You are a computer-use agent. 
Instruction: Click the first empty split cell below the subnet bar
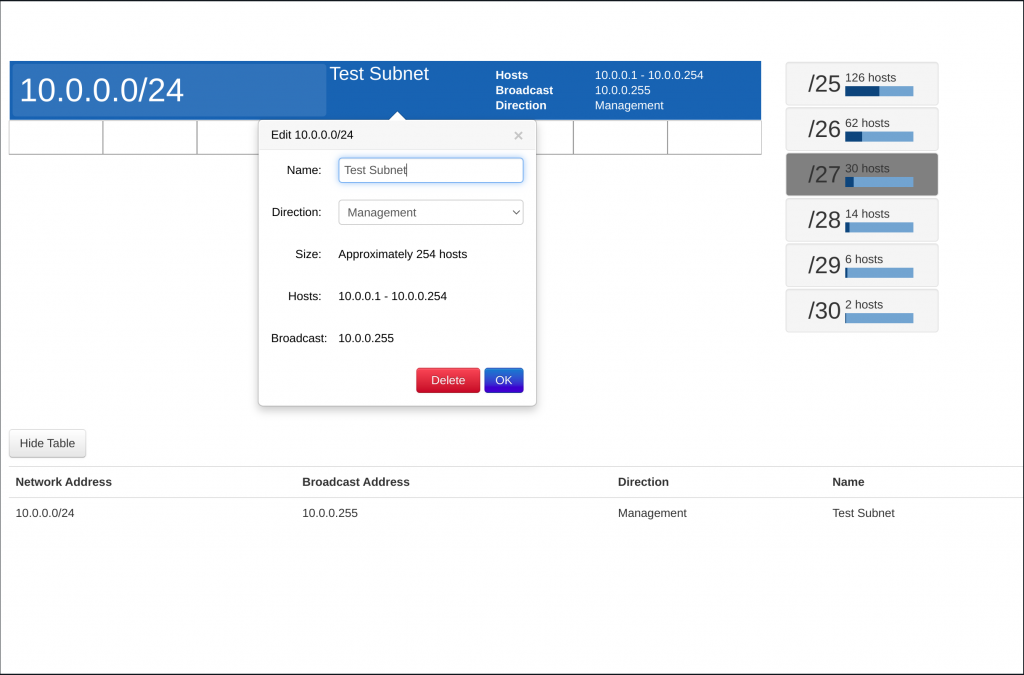point(55,138)
